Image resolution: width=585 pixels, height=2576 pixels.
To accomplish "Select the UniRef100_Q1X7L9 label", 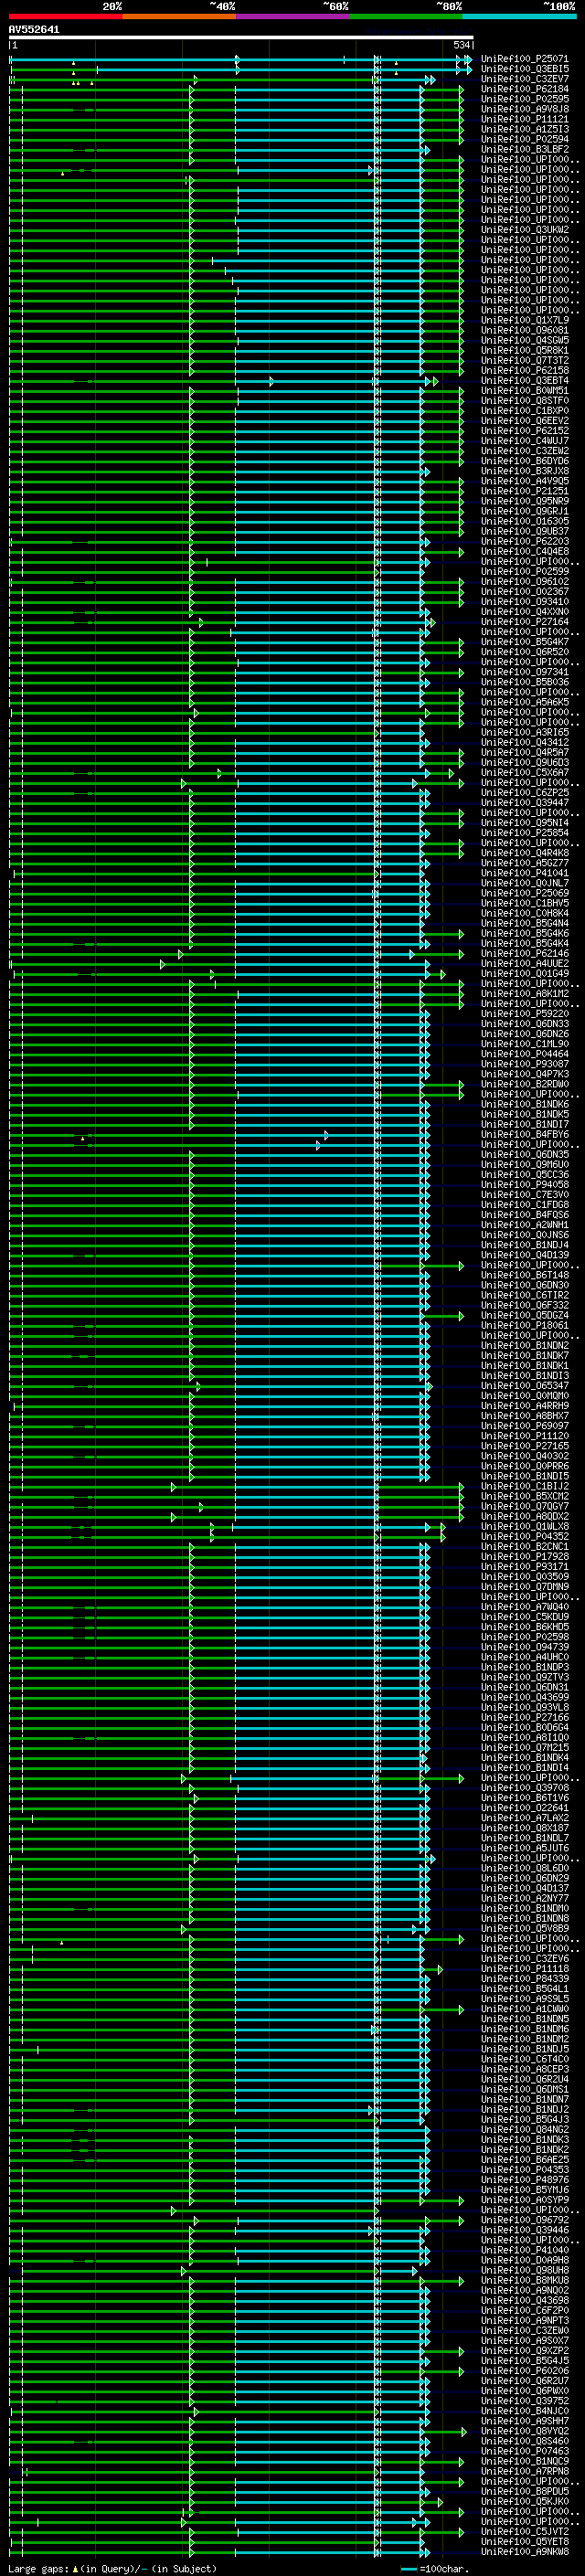I will click(524, 320).
